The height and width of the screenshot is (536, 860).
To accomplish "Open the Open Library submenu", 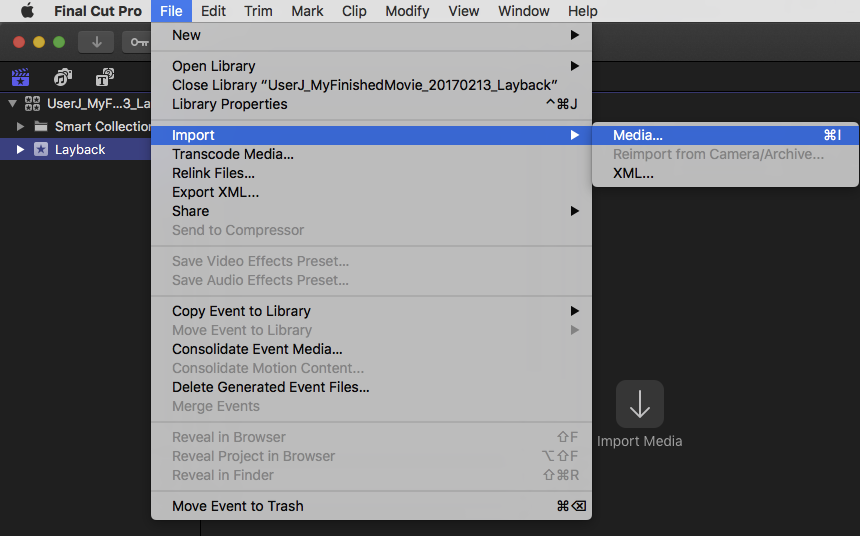I will tap(371, 66).
